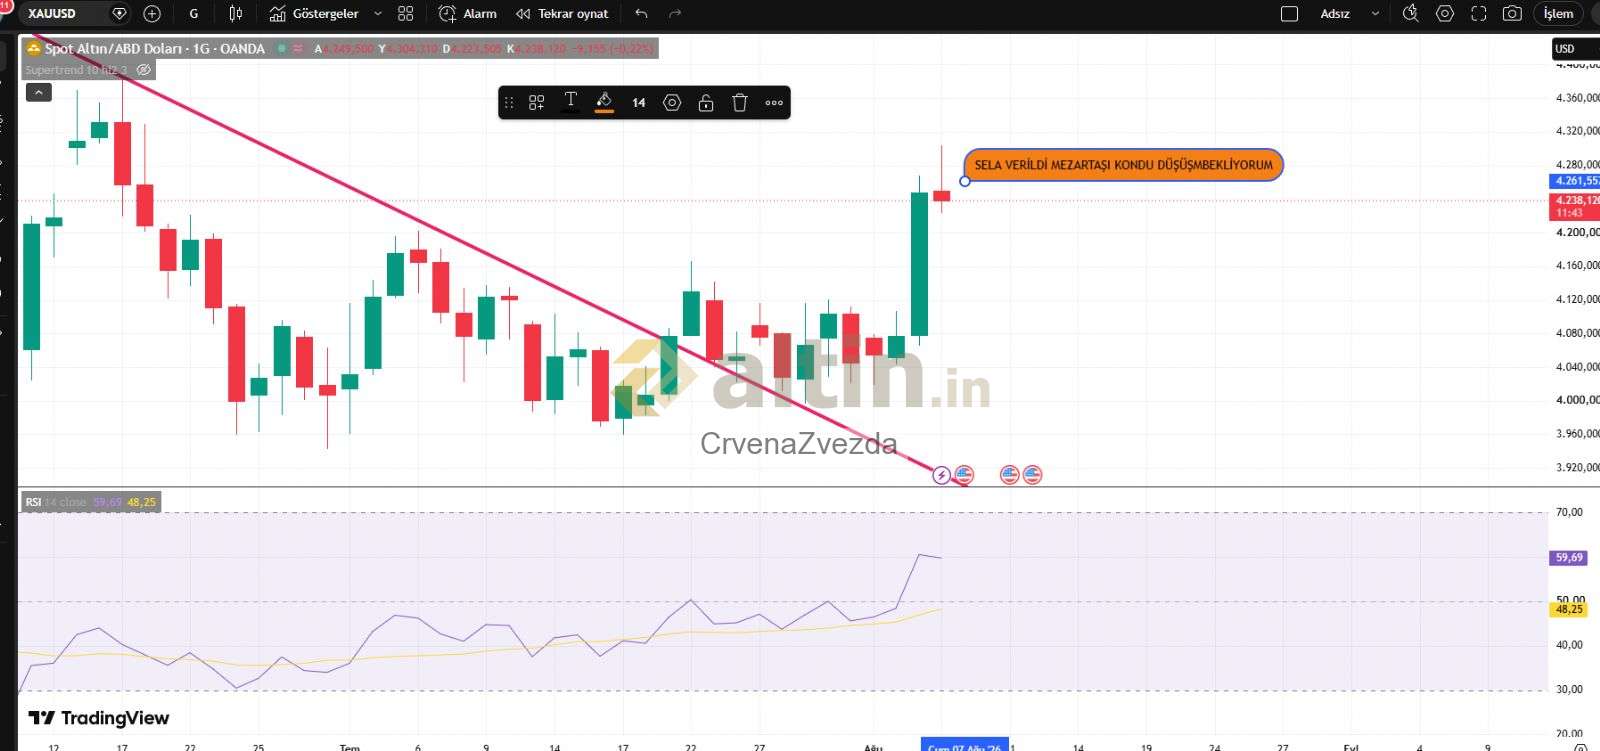Change the G timeframe interval
The image size is (1600, 751).
194,14
